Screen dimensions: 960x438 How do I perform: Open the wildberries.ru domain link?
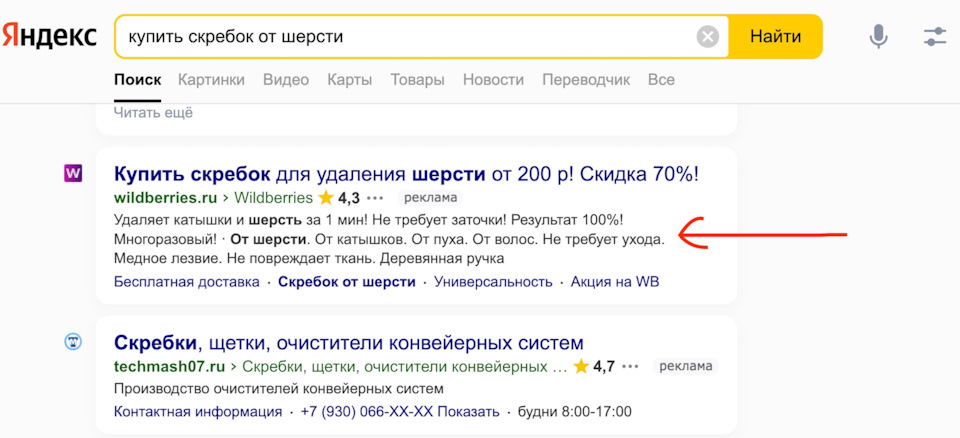pos(165,198)
